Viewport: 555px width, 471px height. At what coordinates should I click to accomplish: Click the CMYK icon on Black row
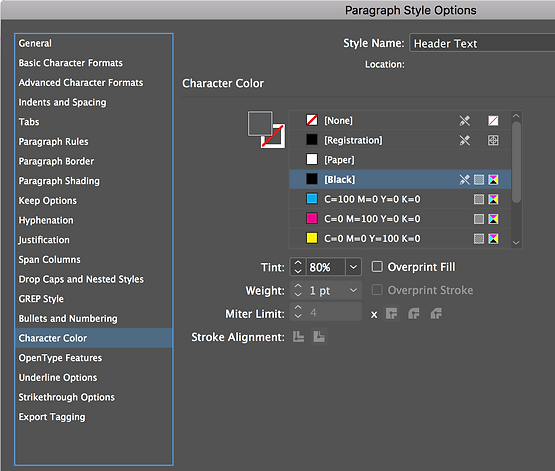(493, 180)
